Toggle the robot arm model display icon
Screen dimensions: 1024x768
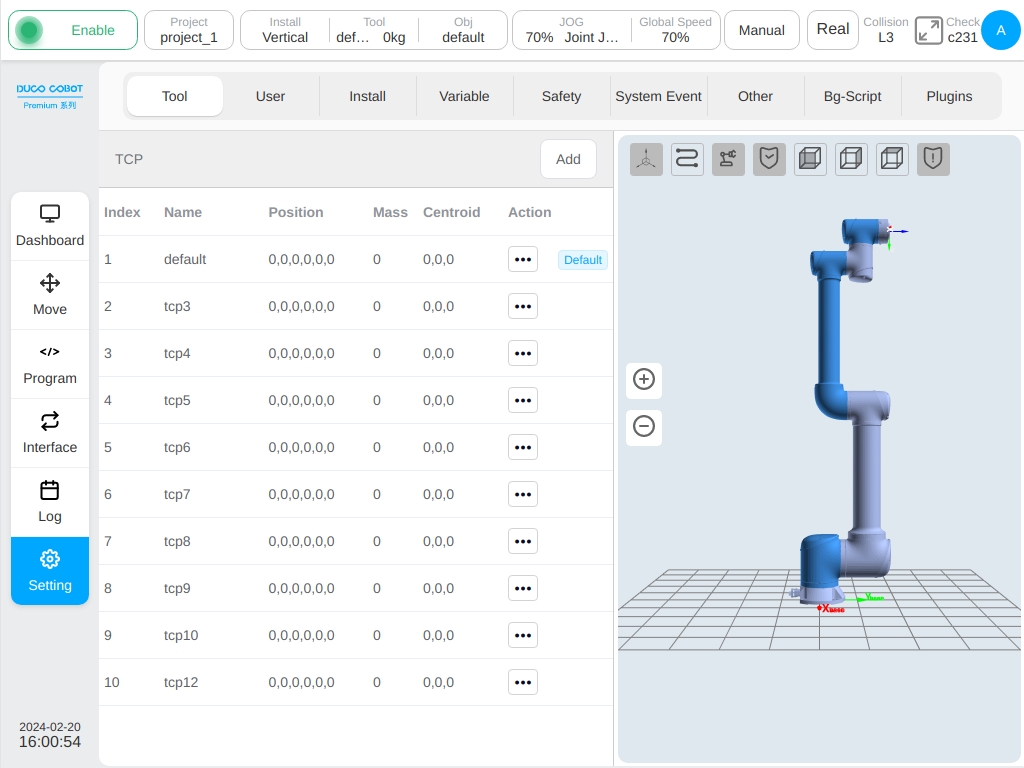(728, 159)
